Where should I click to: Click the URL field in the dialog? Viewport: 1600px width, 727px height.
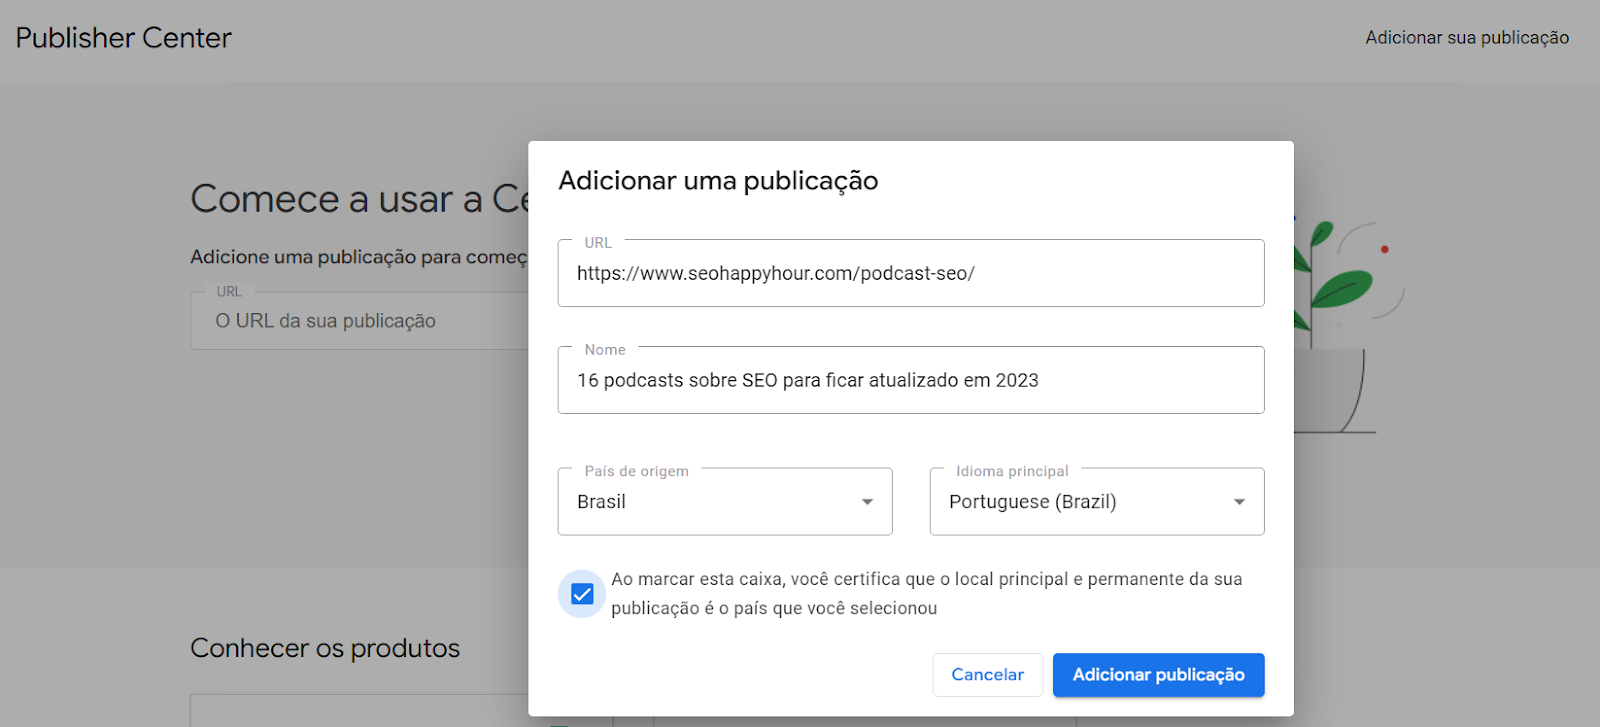point(911,273)
